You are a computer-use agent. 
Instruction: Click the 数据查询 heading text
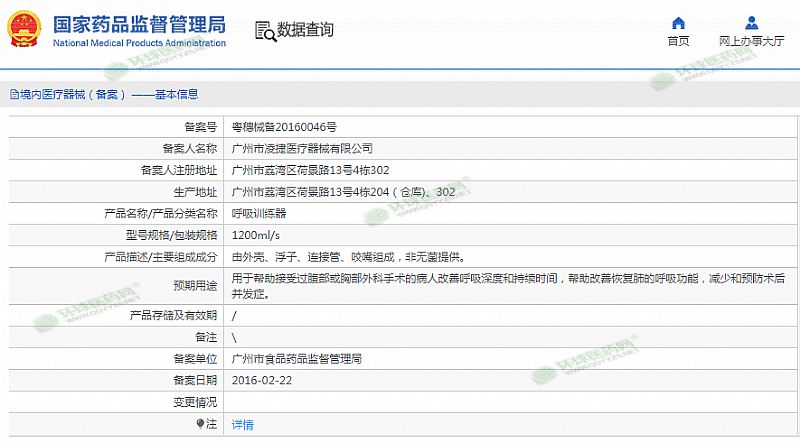click(x=305, y=31)
